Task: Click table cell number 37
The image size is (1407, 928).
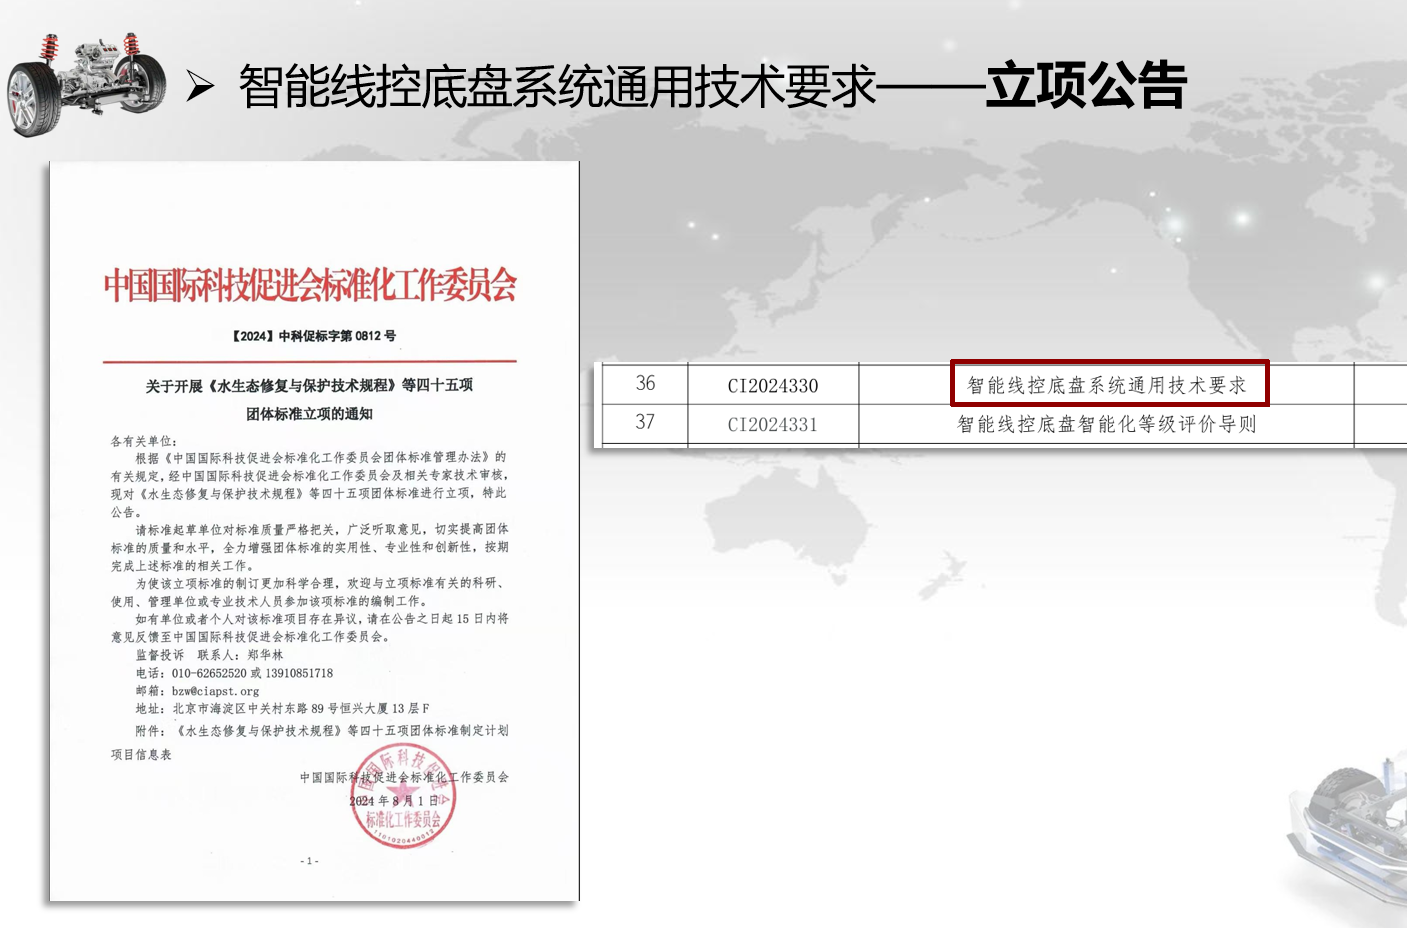Action: coord(646,423)
